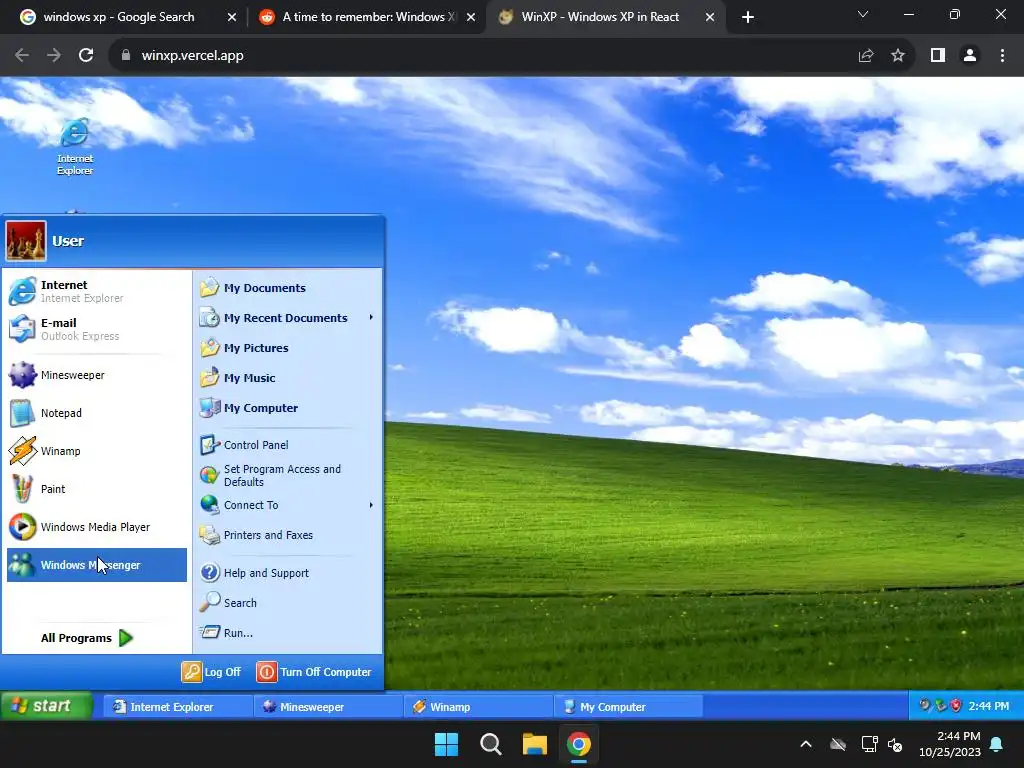Open Notepad from the Start menu
Image resolution: width=1024 pixels, height=768 pixels.
97,413
